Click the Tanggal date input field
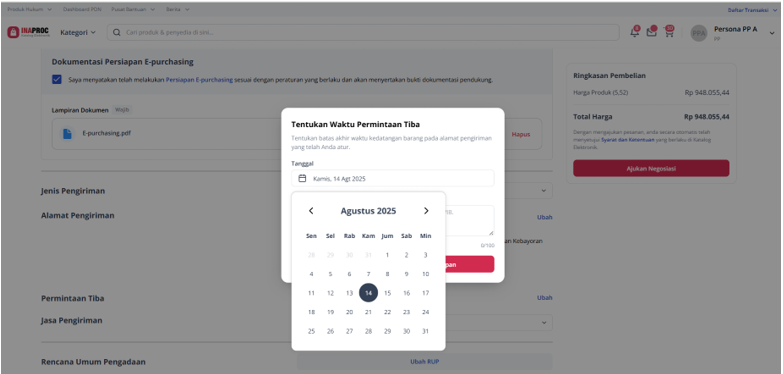783x374 pixels. [392, 178]
